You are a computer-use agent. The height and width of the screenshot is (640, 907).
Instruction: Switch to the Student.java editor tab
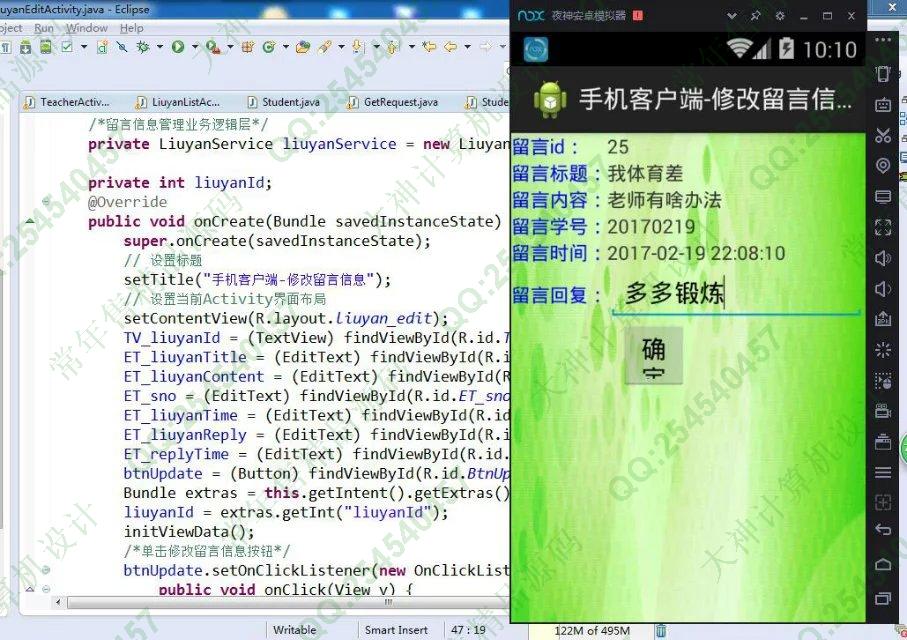tap(284, 102)
